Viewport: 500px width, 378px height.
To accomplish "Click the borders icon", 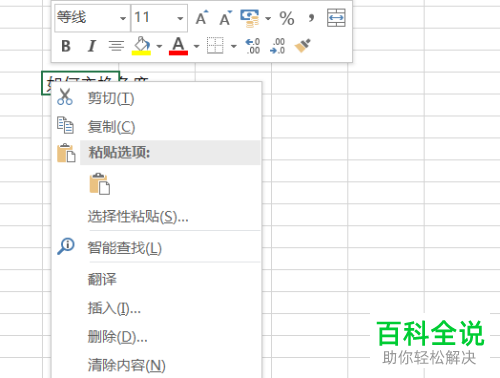I will pyautogui.click(x=215, y=45).
